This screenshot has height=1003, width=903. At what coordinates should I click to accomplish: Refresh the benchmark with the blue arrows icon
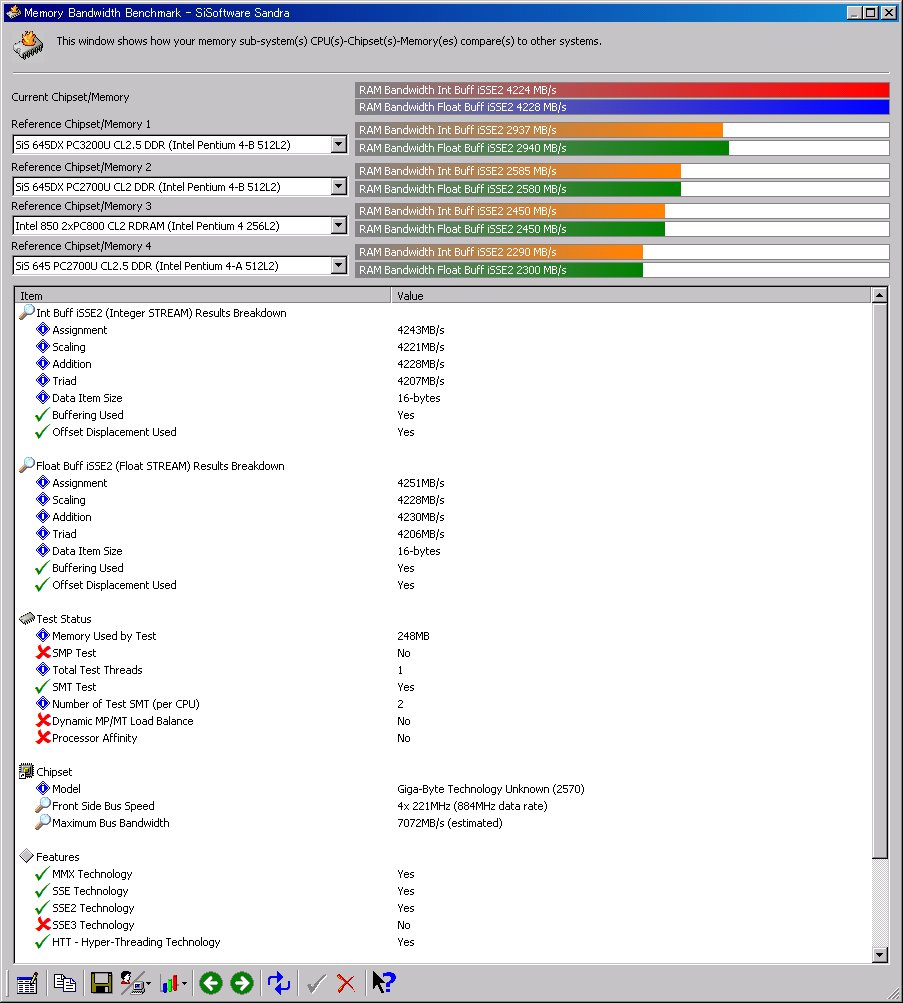pos(279,983)
